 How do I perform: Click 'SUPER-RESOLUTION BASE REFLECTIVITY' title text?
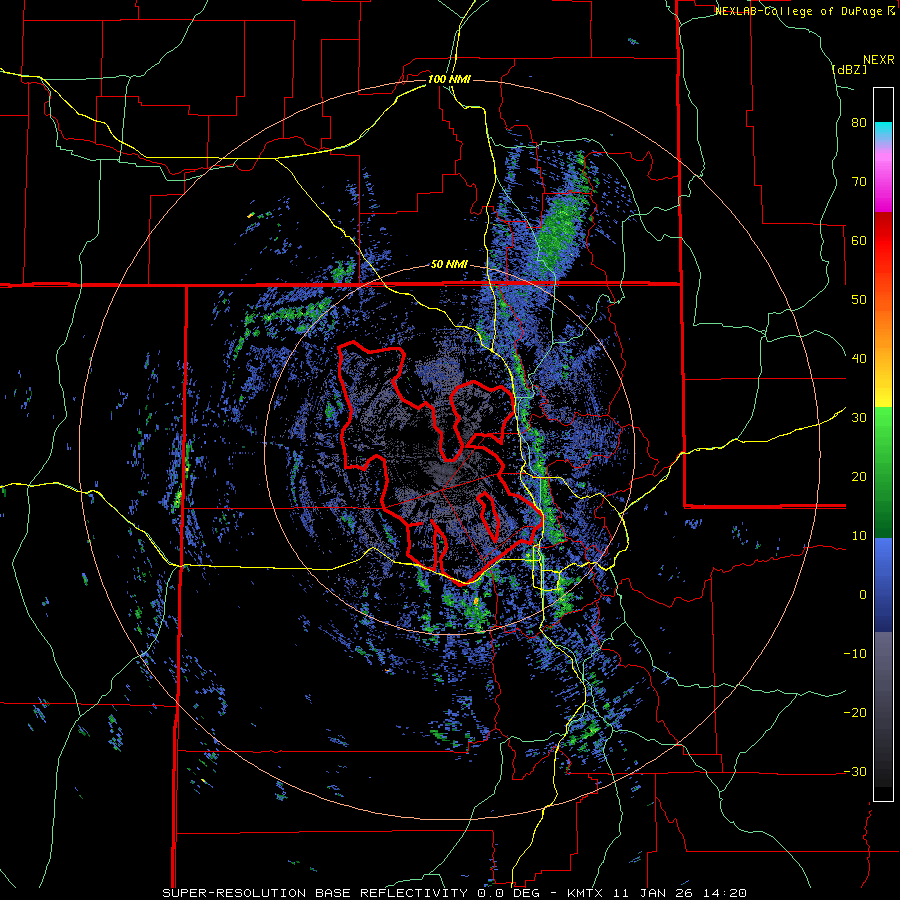tap(315, 893)
